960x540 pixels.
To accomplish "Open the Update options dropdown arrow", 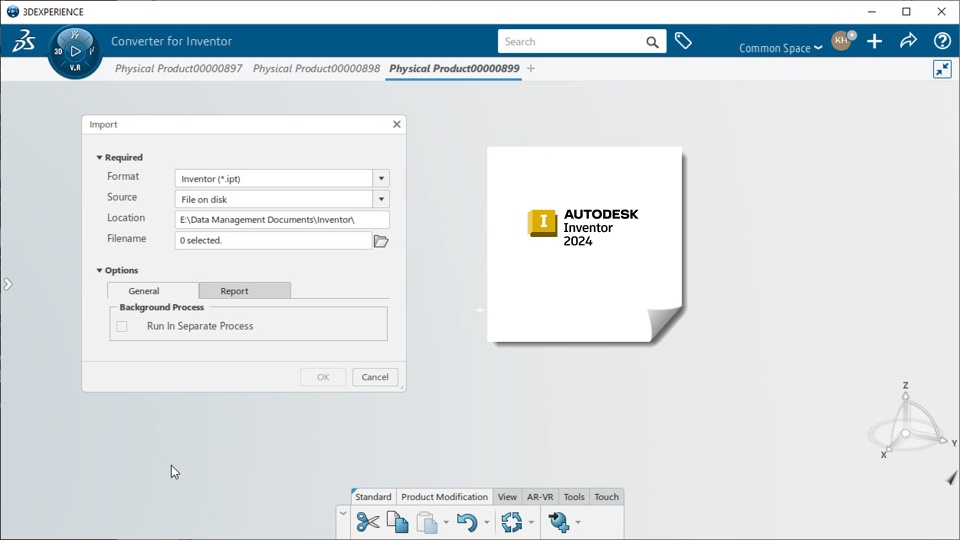I will 531,522.
